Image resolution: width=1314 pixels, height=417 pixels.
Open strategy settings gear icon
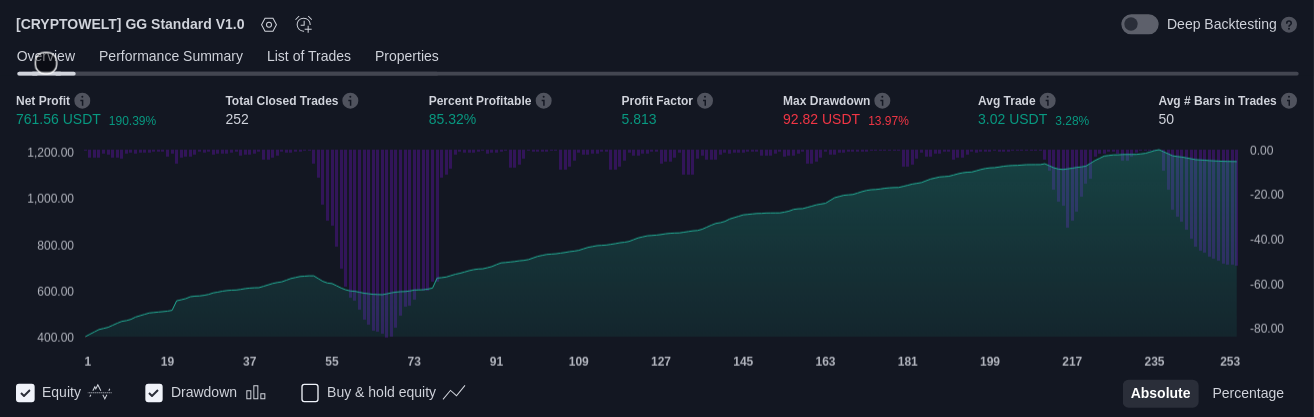[269, 25]
